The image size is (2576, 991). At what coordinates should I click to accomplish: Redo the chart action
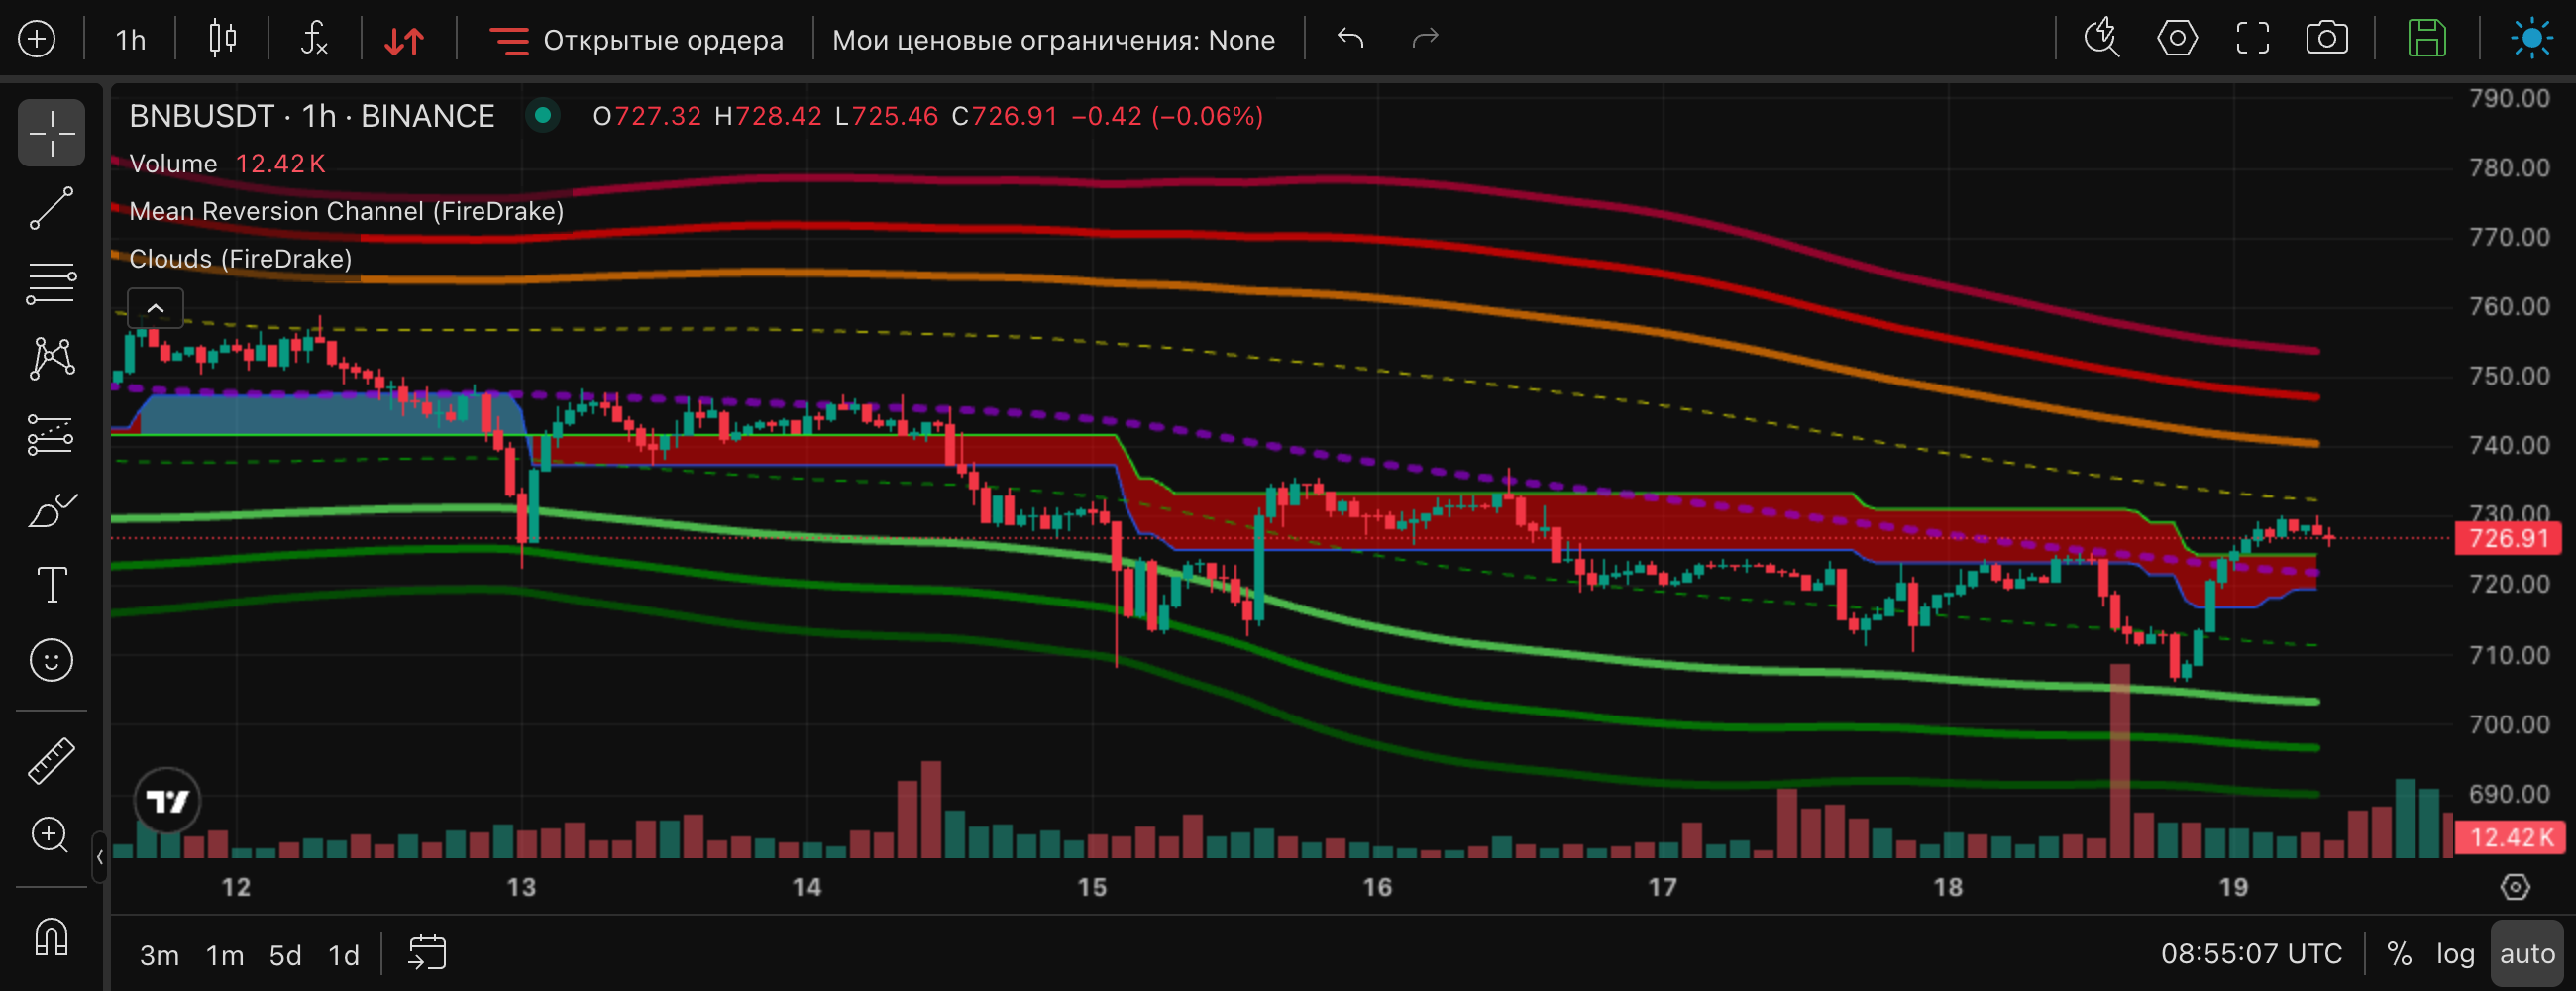click(x=1425, y=39)
